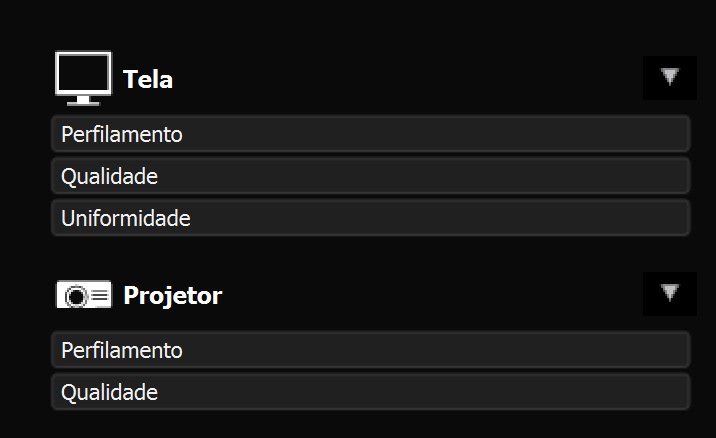
Task: Click the stand of the monitor icon
Action: click(83, 101)
